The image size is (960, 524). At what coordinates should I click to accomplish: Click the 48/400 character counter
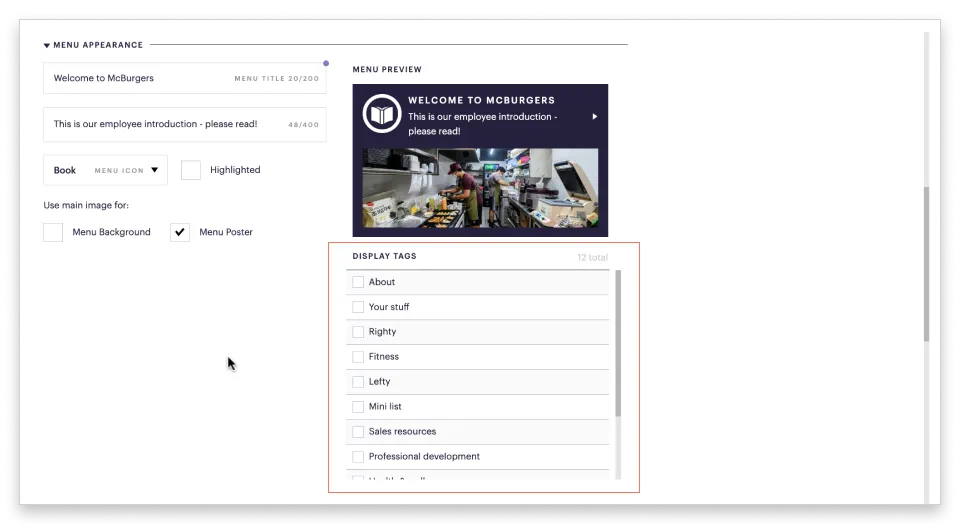click(304, 125)
